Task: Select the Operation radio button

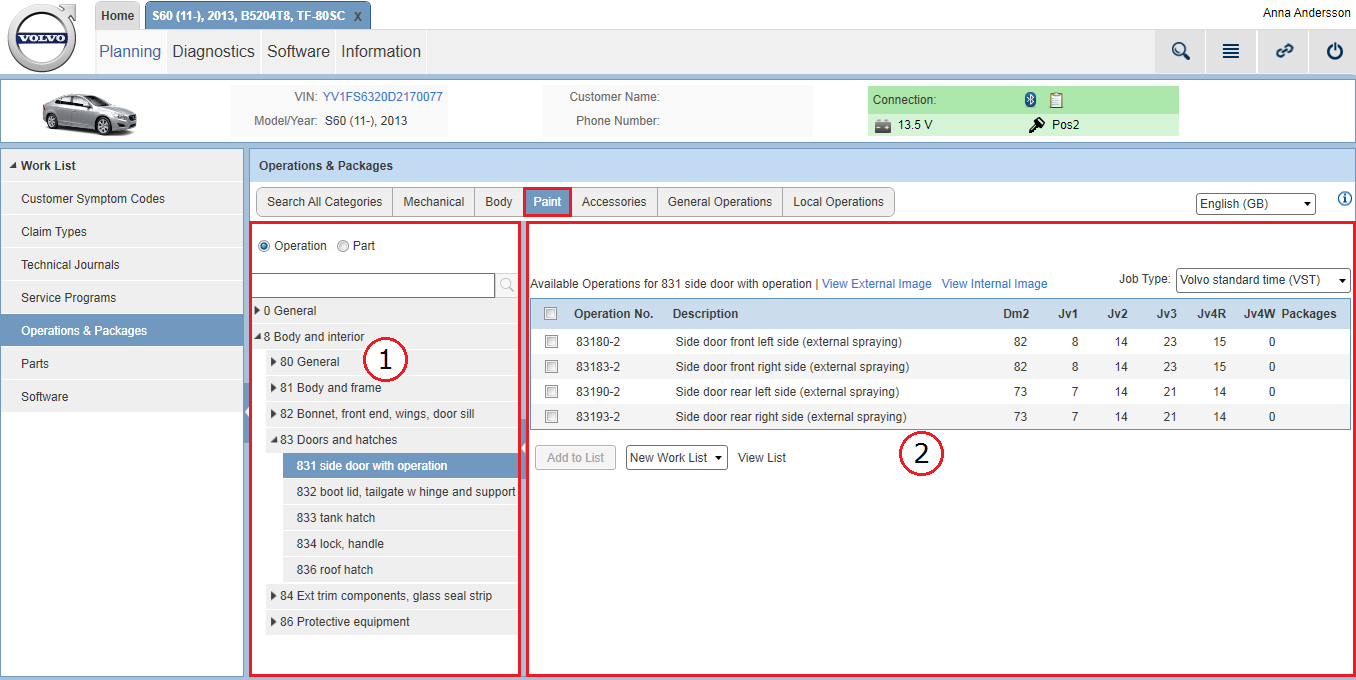Action: [264, 246]
